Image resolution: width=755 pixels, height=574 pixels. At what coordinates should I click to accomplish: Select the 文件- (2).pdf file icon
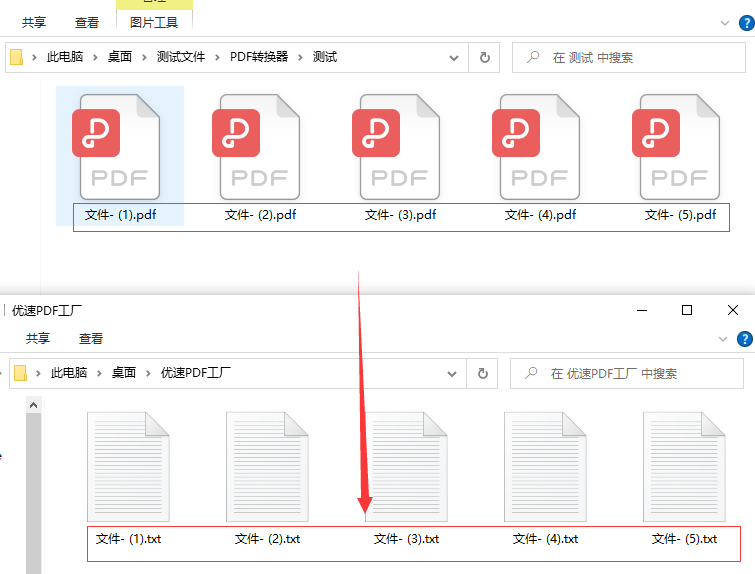[x=256, y=147]
